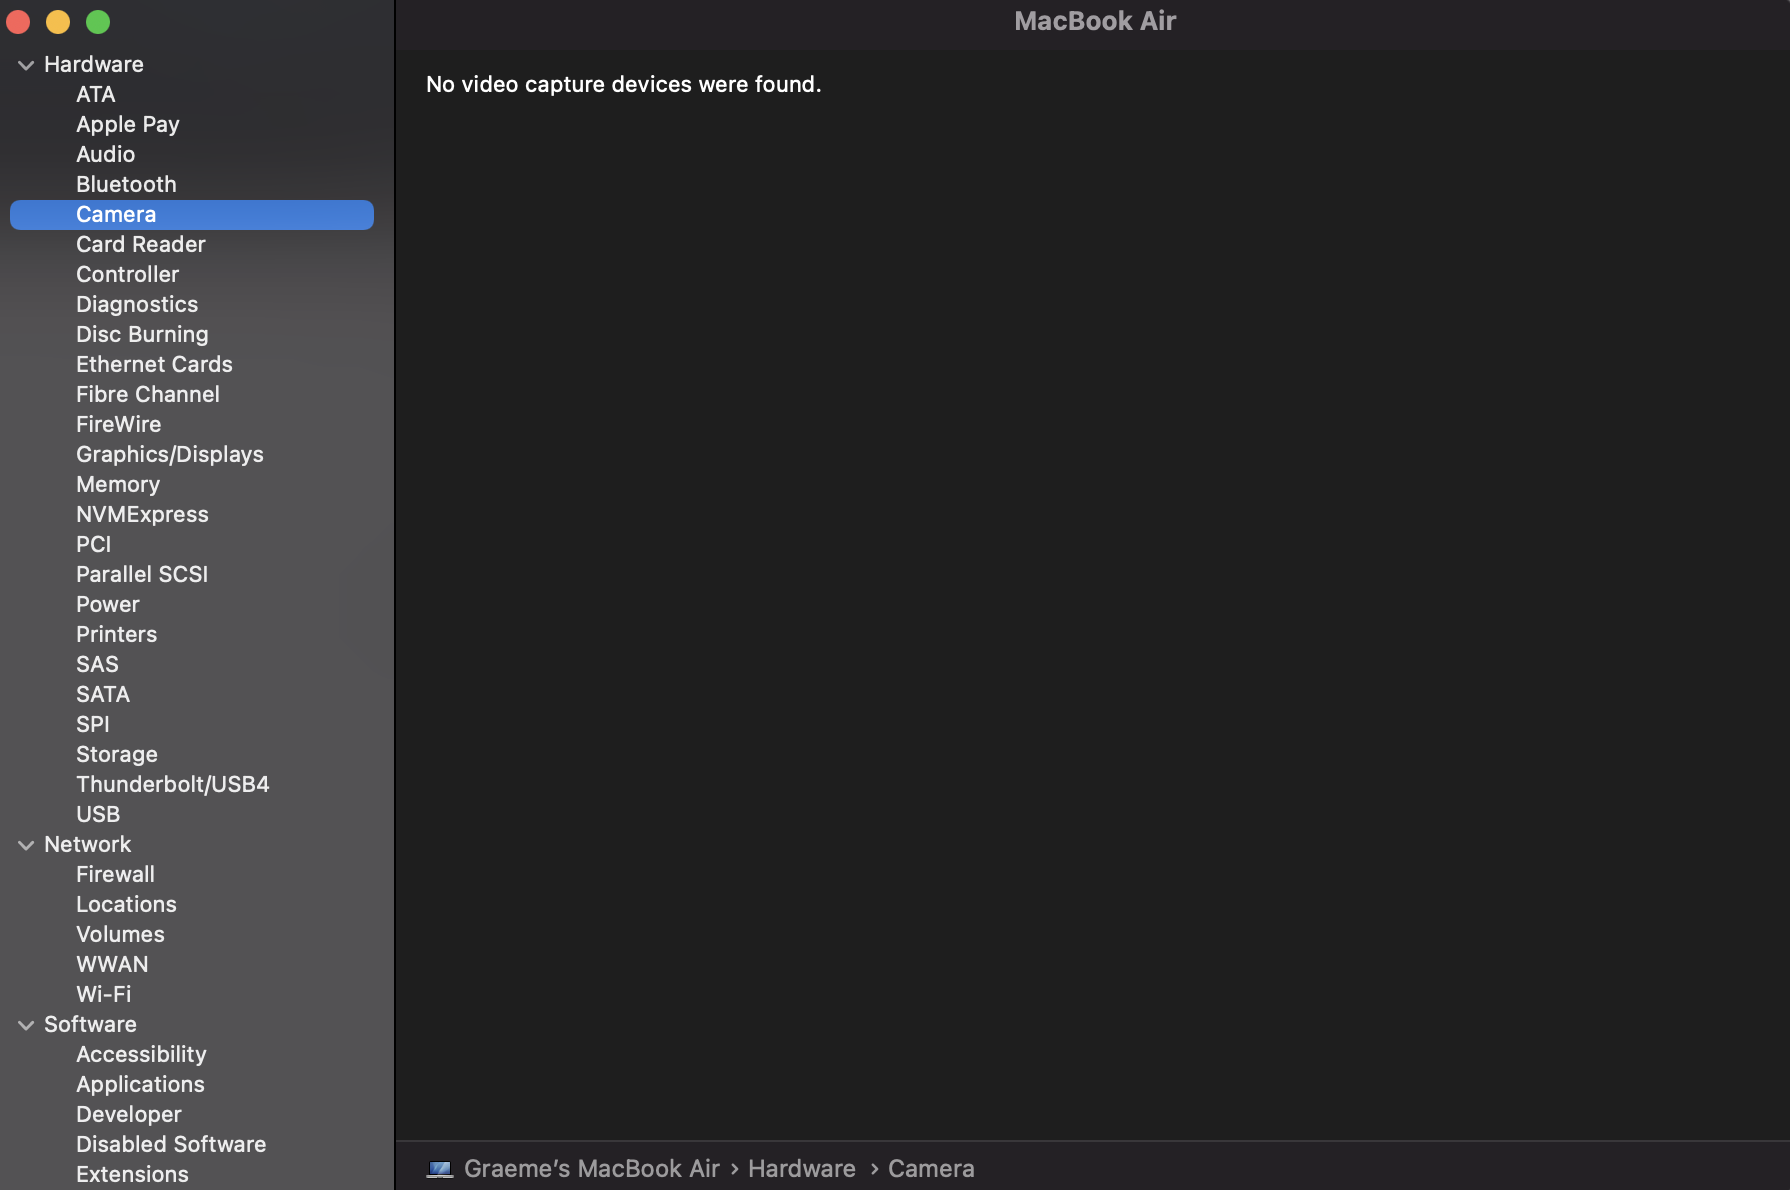Viewport: 1790px width, 1190px height.
Task: Jump to Hardware in the path bar
Action: click(802, 1168)
